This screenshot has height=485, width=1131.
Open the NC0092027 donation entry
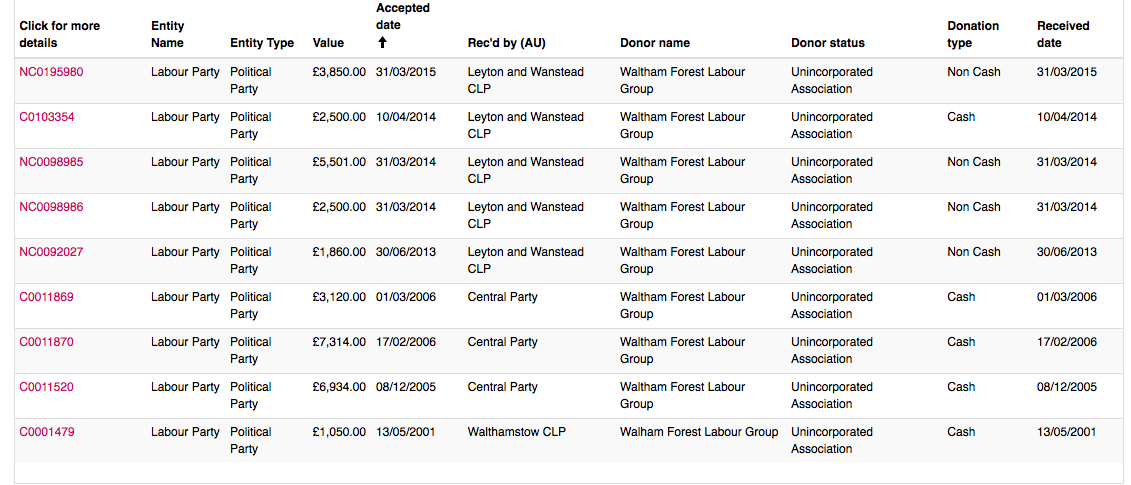(50, 252)
